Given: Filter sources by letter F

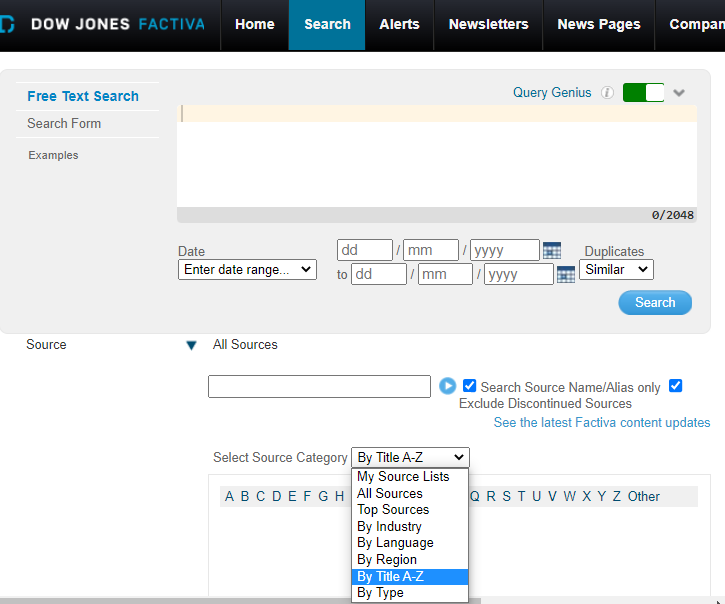Looking at the screenshot, I should [307, 496].
